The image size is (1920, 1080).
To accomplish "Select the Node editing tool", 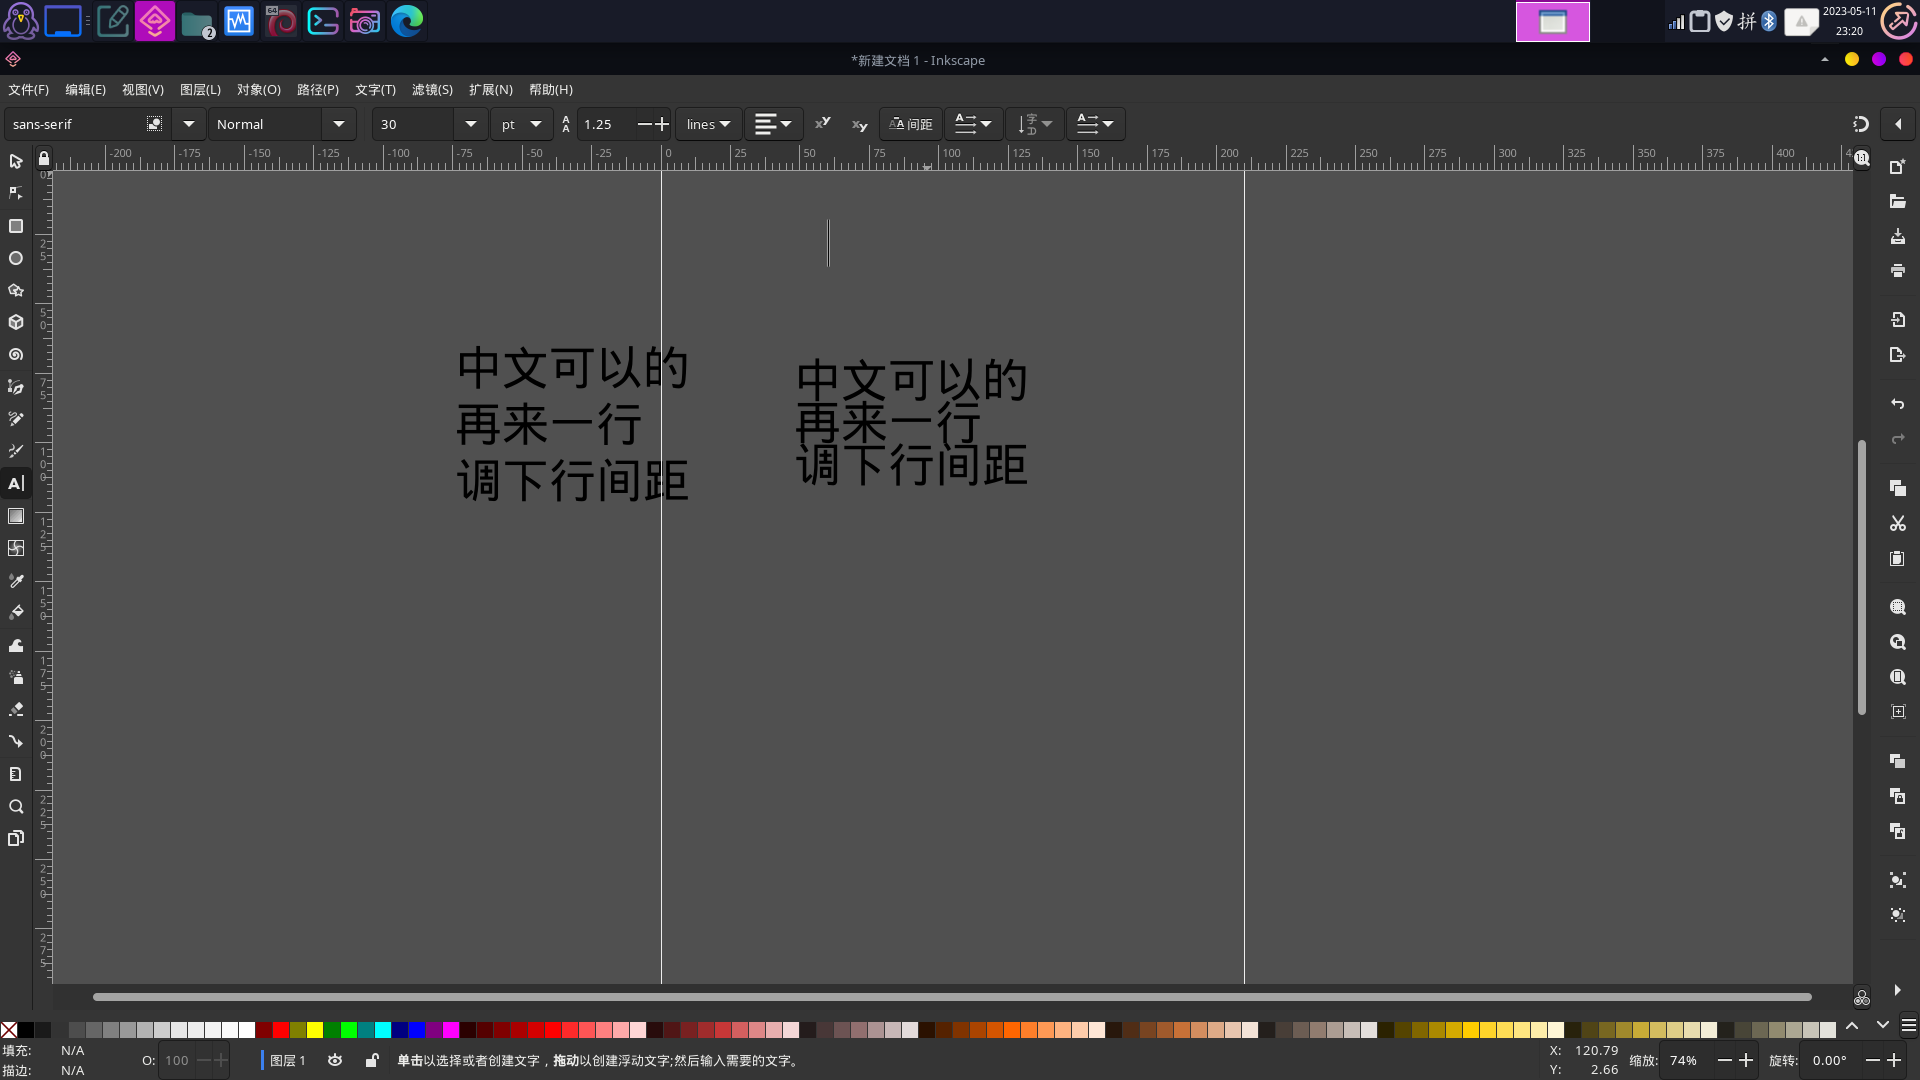I will point(16,193).
